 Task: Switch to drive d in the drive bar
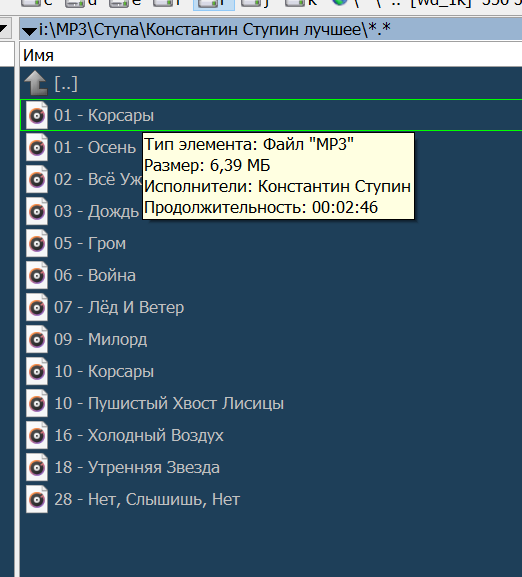click(x=81, y=3)
